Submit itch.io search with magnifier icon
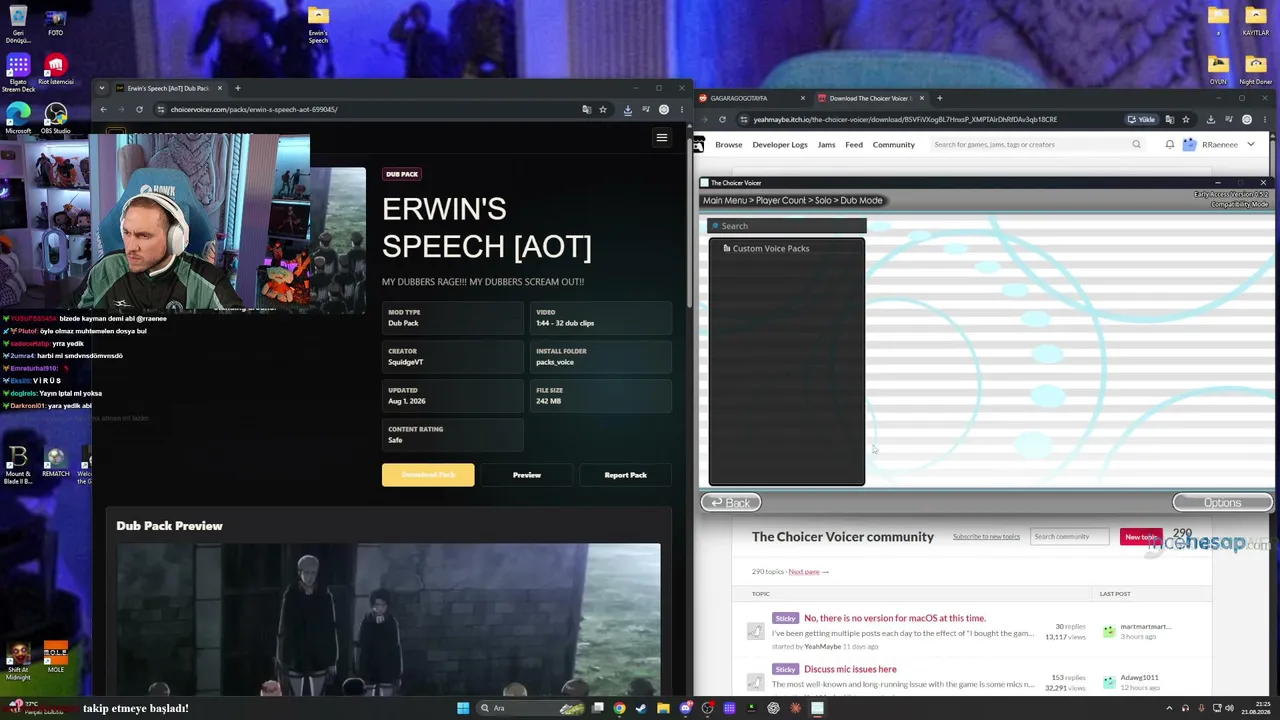The image size is (1280, 720). [1136, 145]
